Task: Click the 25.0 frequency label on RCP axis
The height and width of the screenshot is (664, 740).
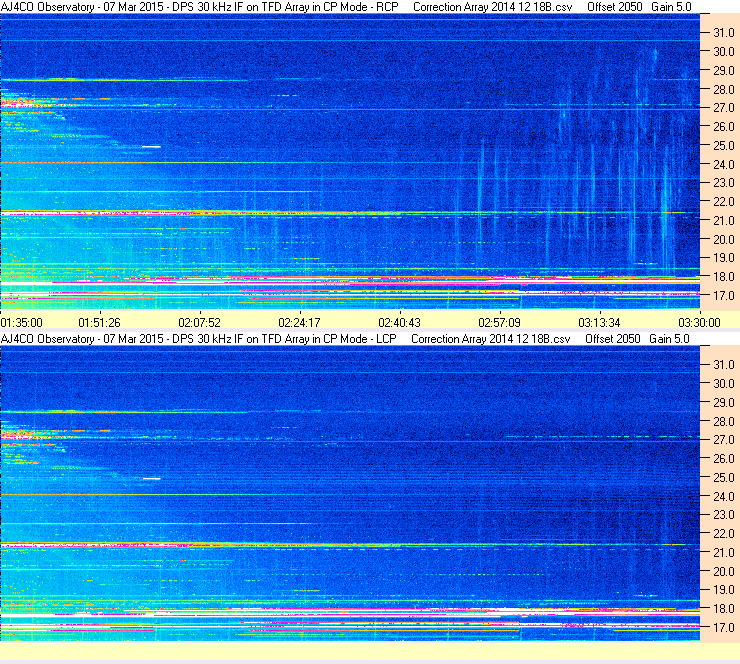Action: [x=724, y=146]
